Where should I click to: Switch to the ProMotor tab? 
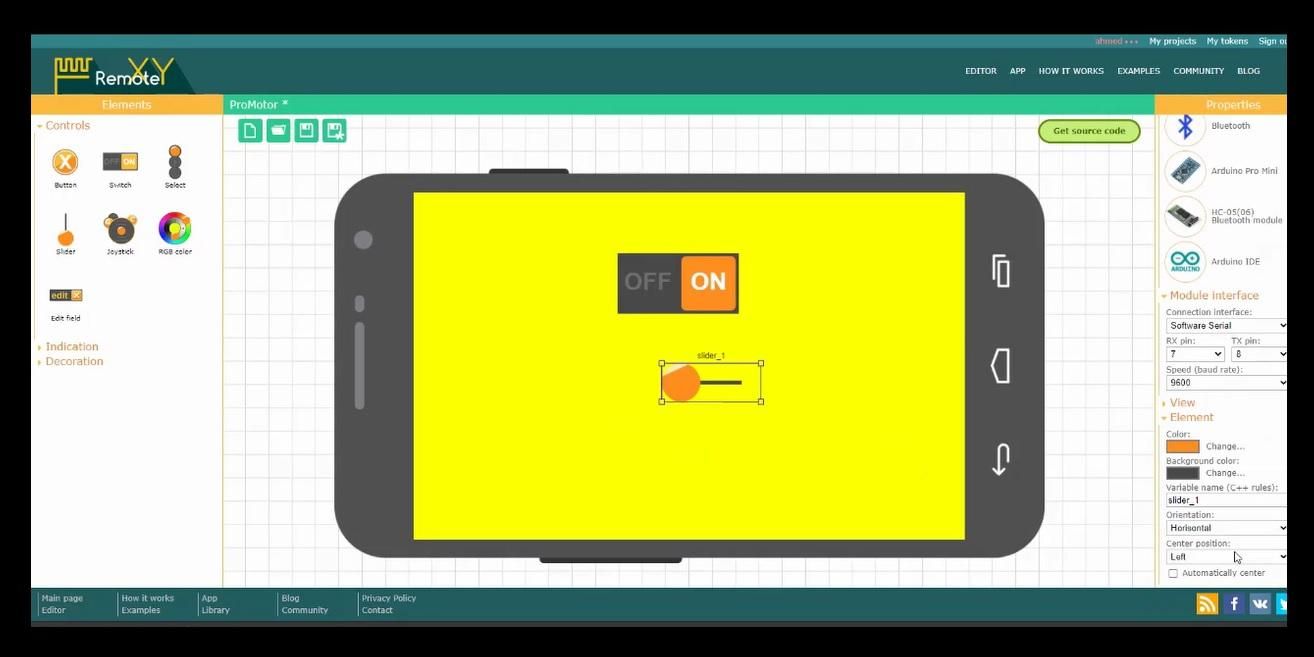coord(257,104)
